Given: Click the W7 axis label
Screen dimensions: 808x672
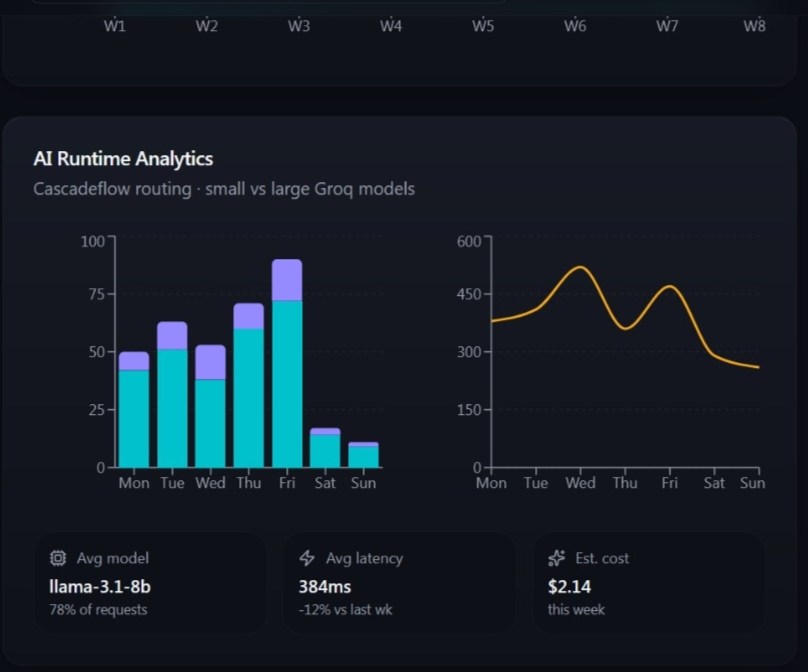Looking at the screenshot, I should coord(667,26).
